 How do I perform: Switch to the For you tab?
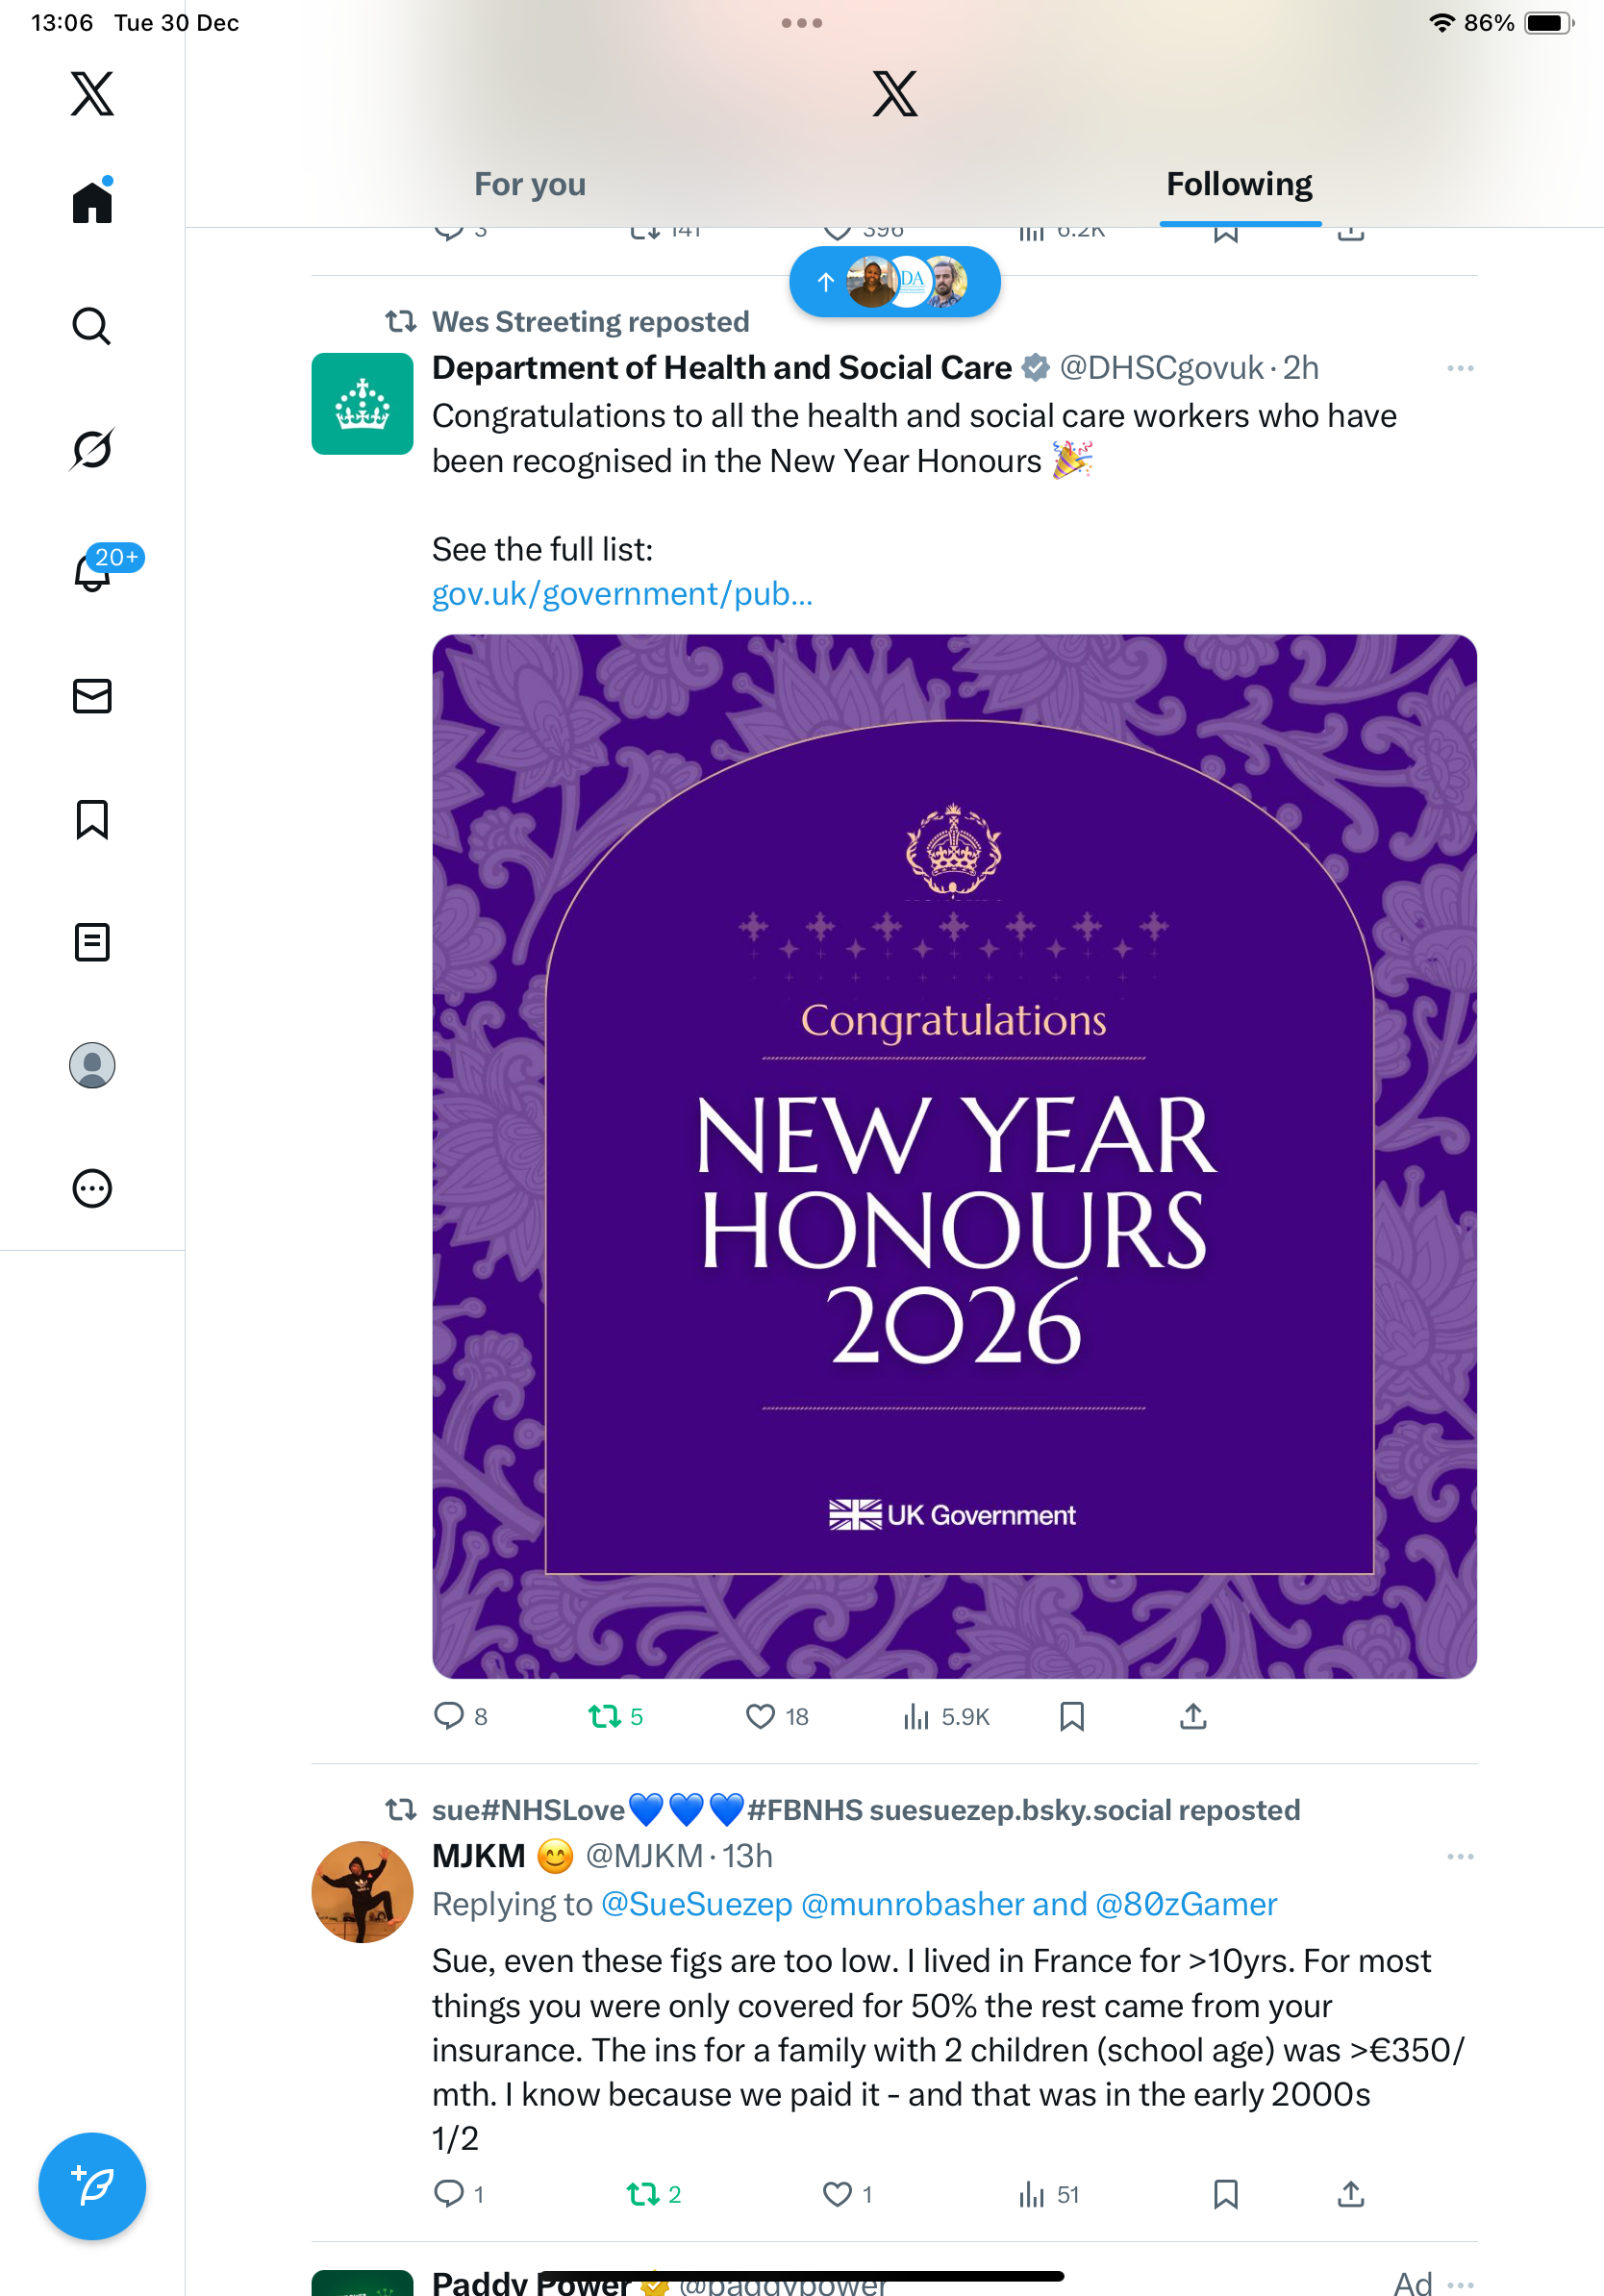tap(529, 184)
